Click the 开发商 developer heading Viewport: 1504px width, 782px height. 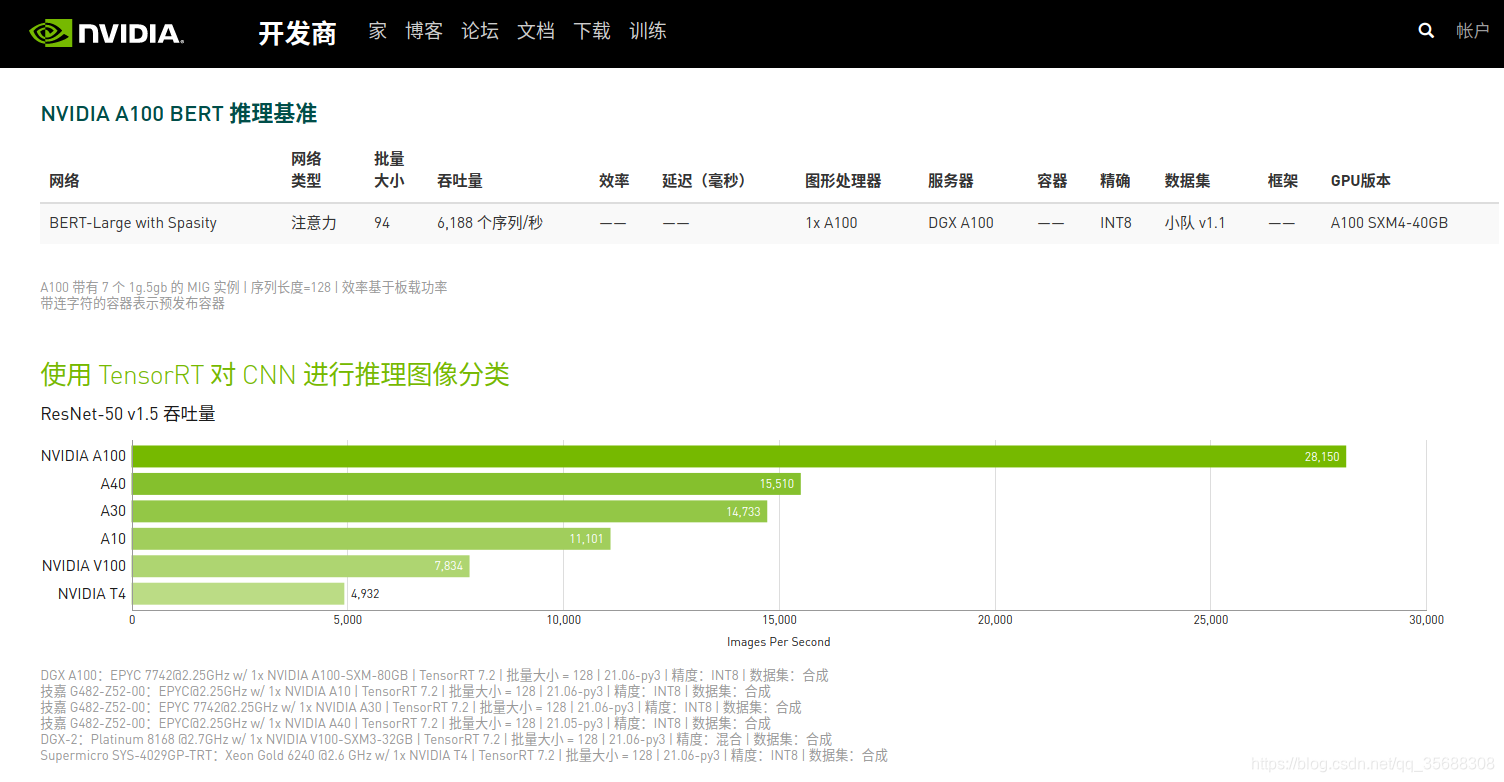click(297, 33)
